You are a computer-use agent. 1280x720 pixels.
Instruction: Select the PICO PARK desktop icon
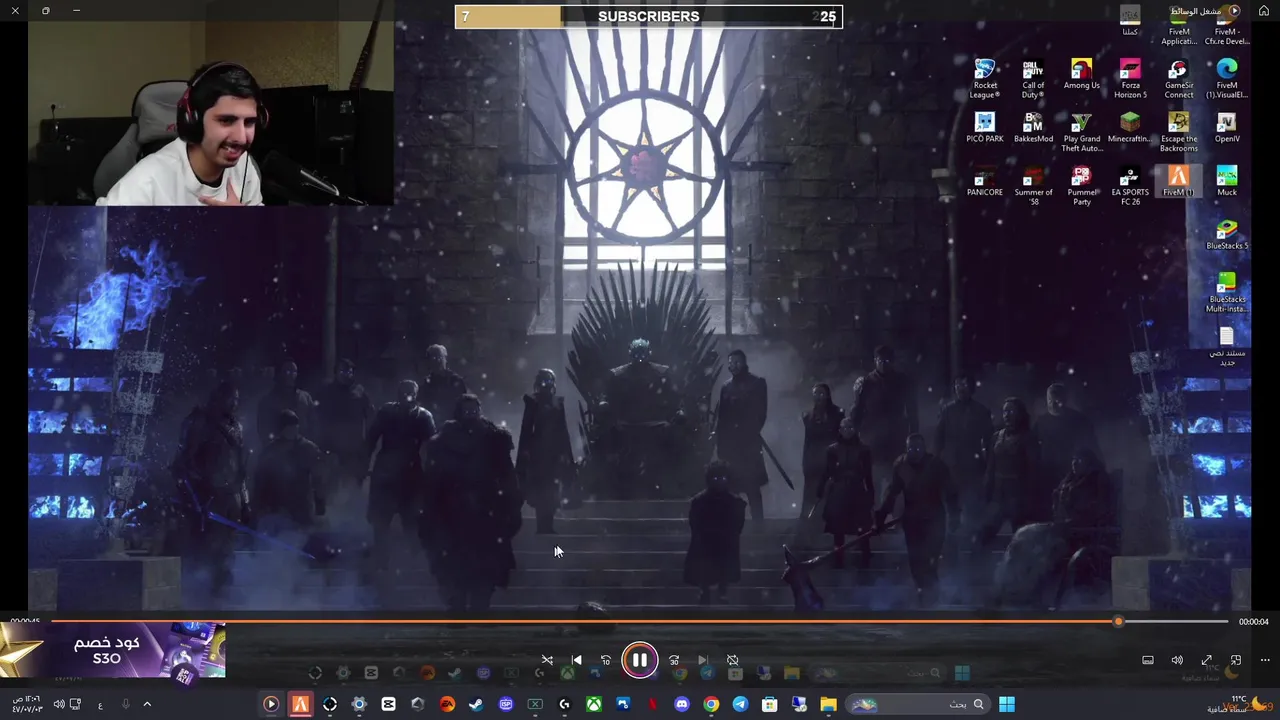(x=985, y=128)
